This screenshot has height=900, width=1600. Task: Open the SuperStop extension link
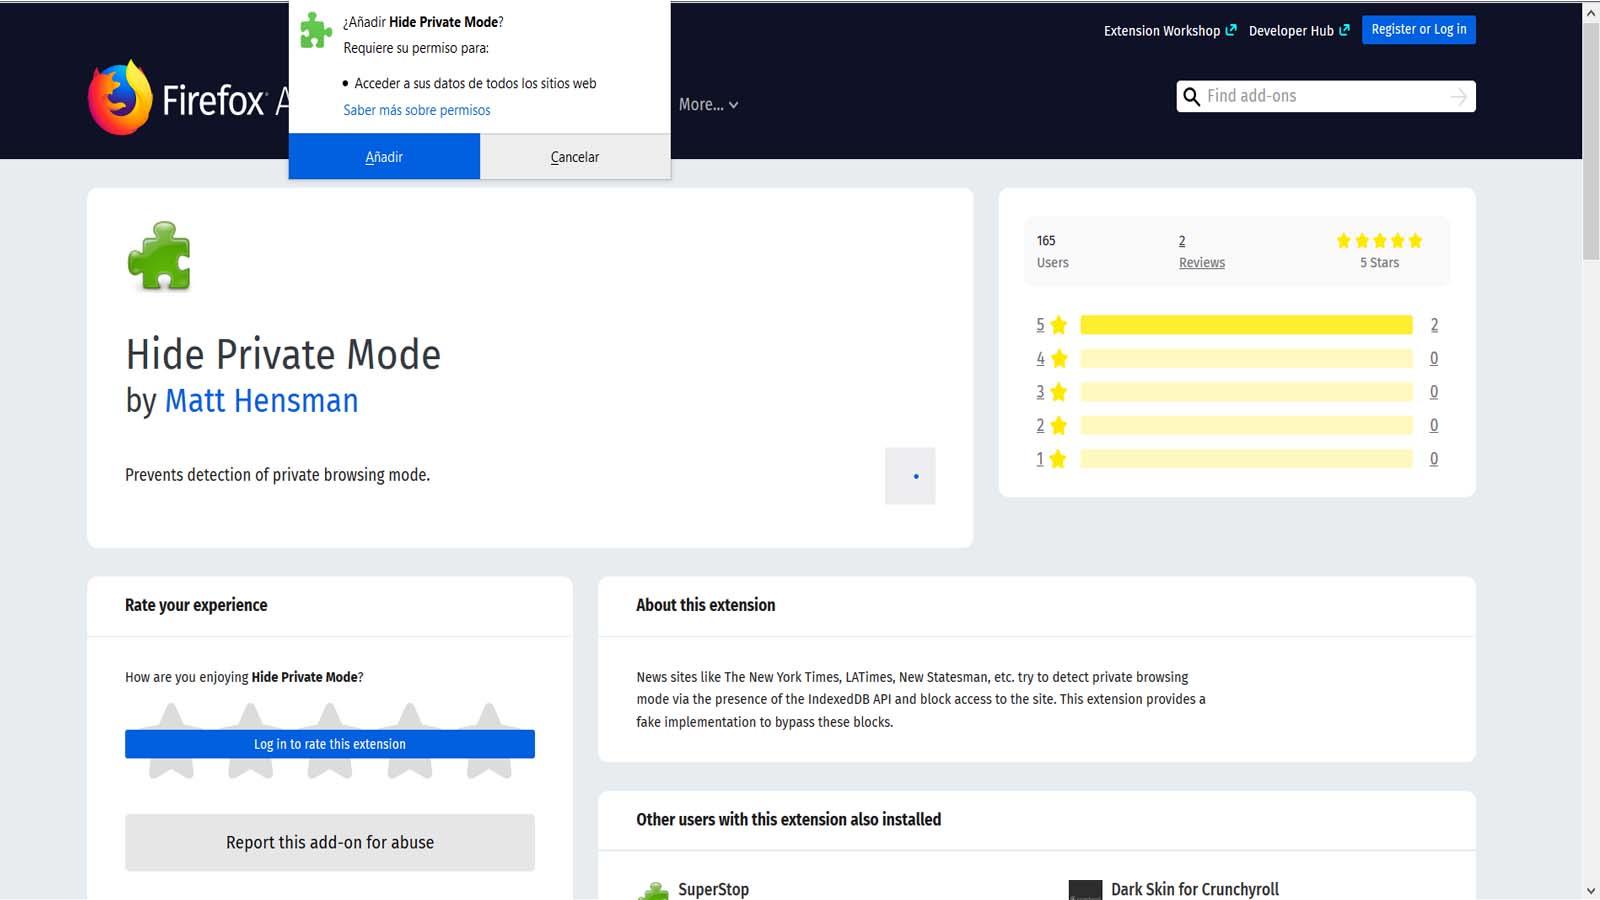point(713,889)
